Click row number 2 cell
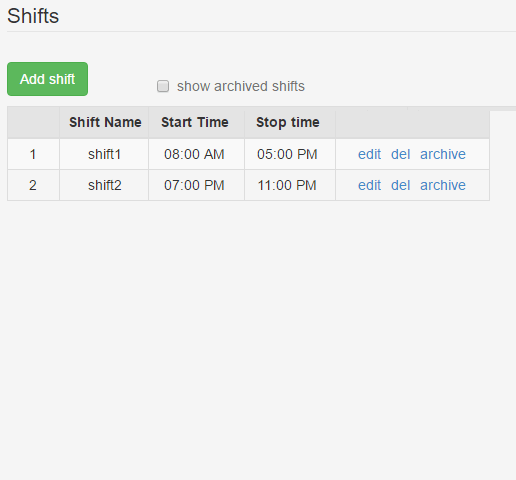Image resolution: width=516 pixels, height=480 pixels. [33, 185]
